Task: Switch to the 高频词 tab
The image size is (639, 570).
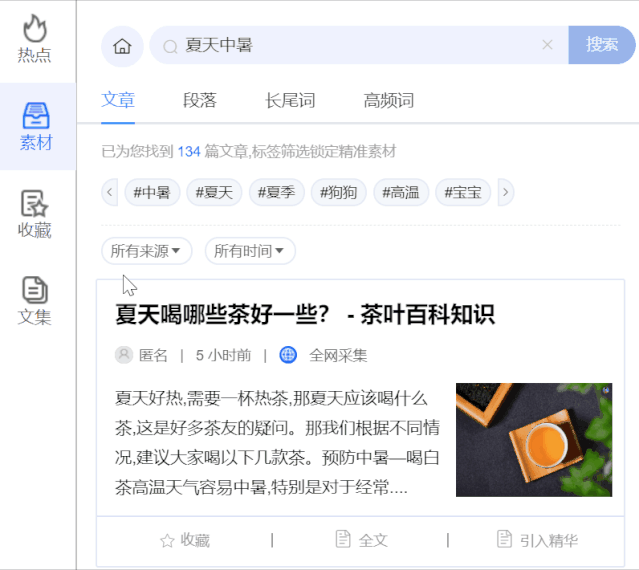Action: pyautogui.click(x=389, y=100)
